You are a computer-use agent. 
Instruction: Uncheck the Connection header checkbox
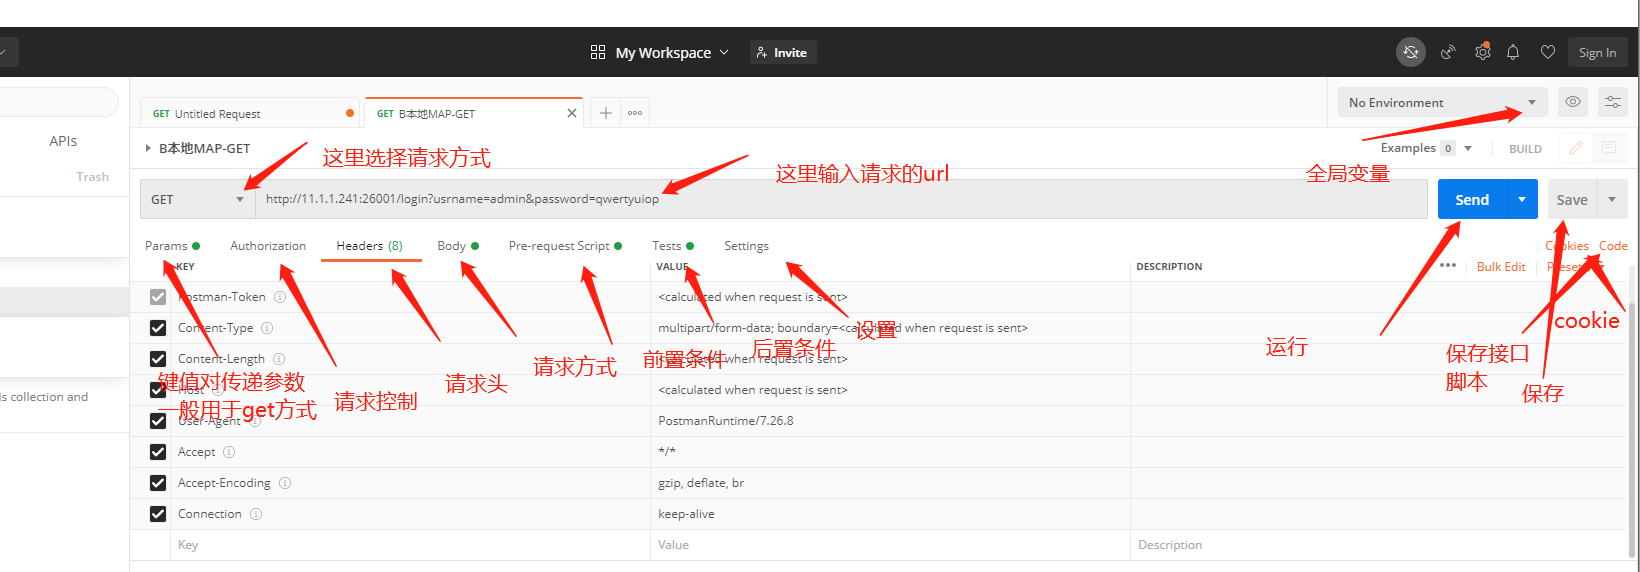tap(158, 514)
